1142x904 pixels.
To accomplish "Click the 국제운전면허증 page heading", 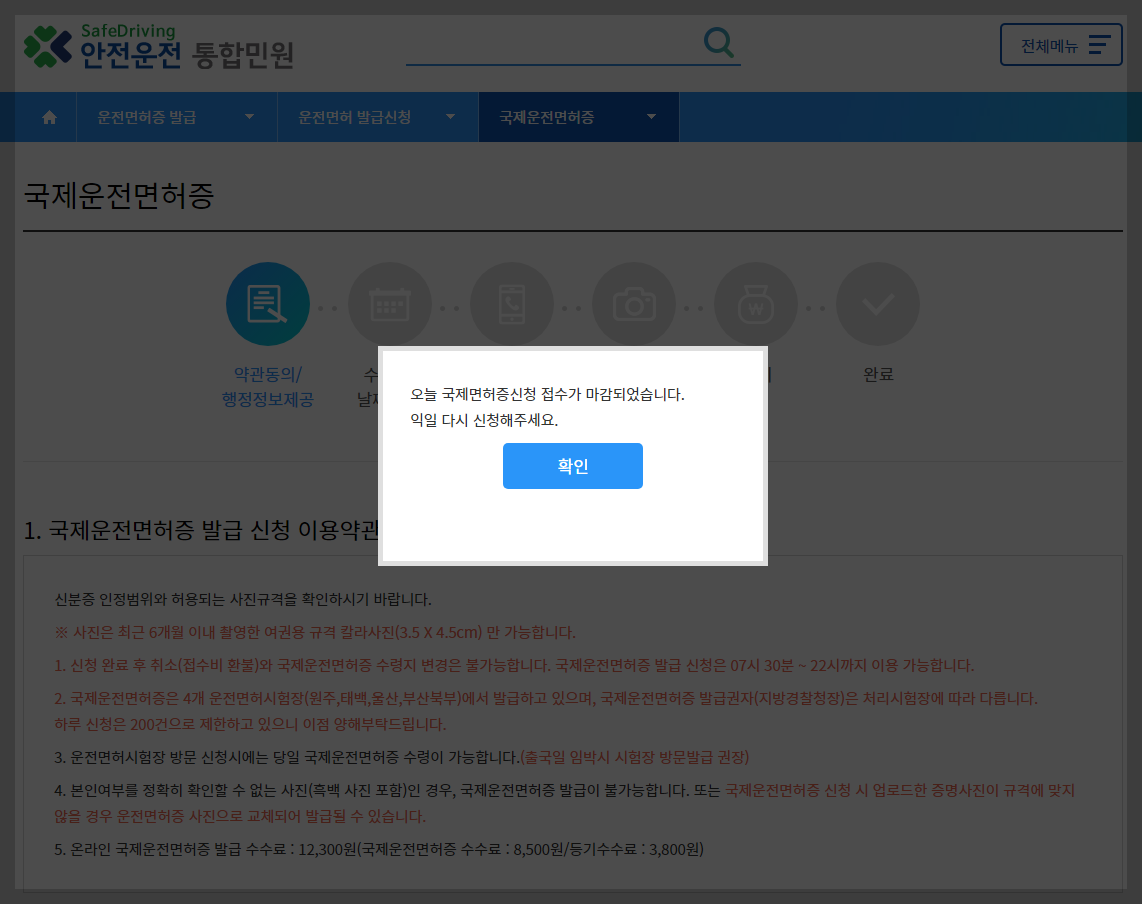I will coord(119,195).
